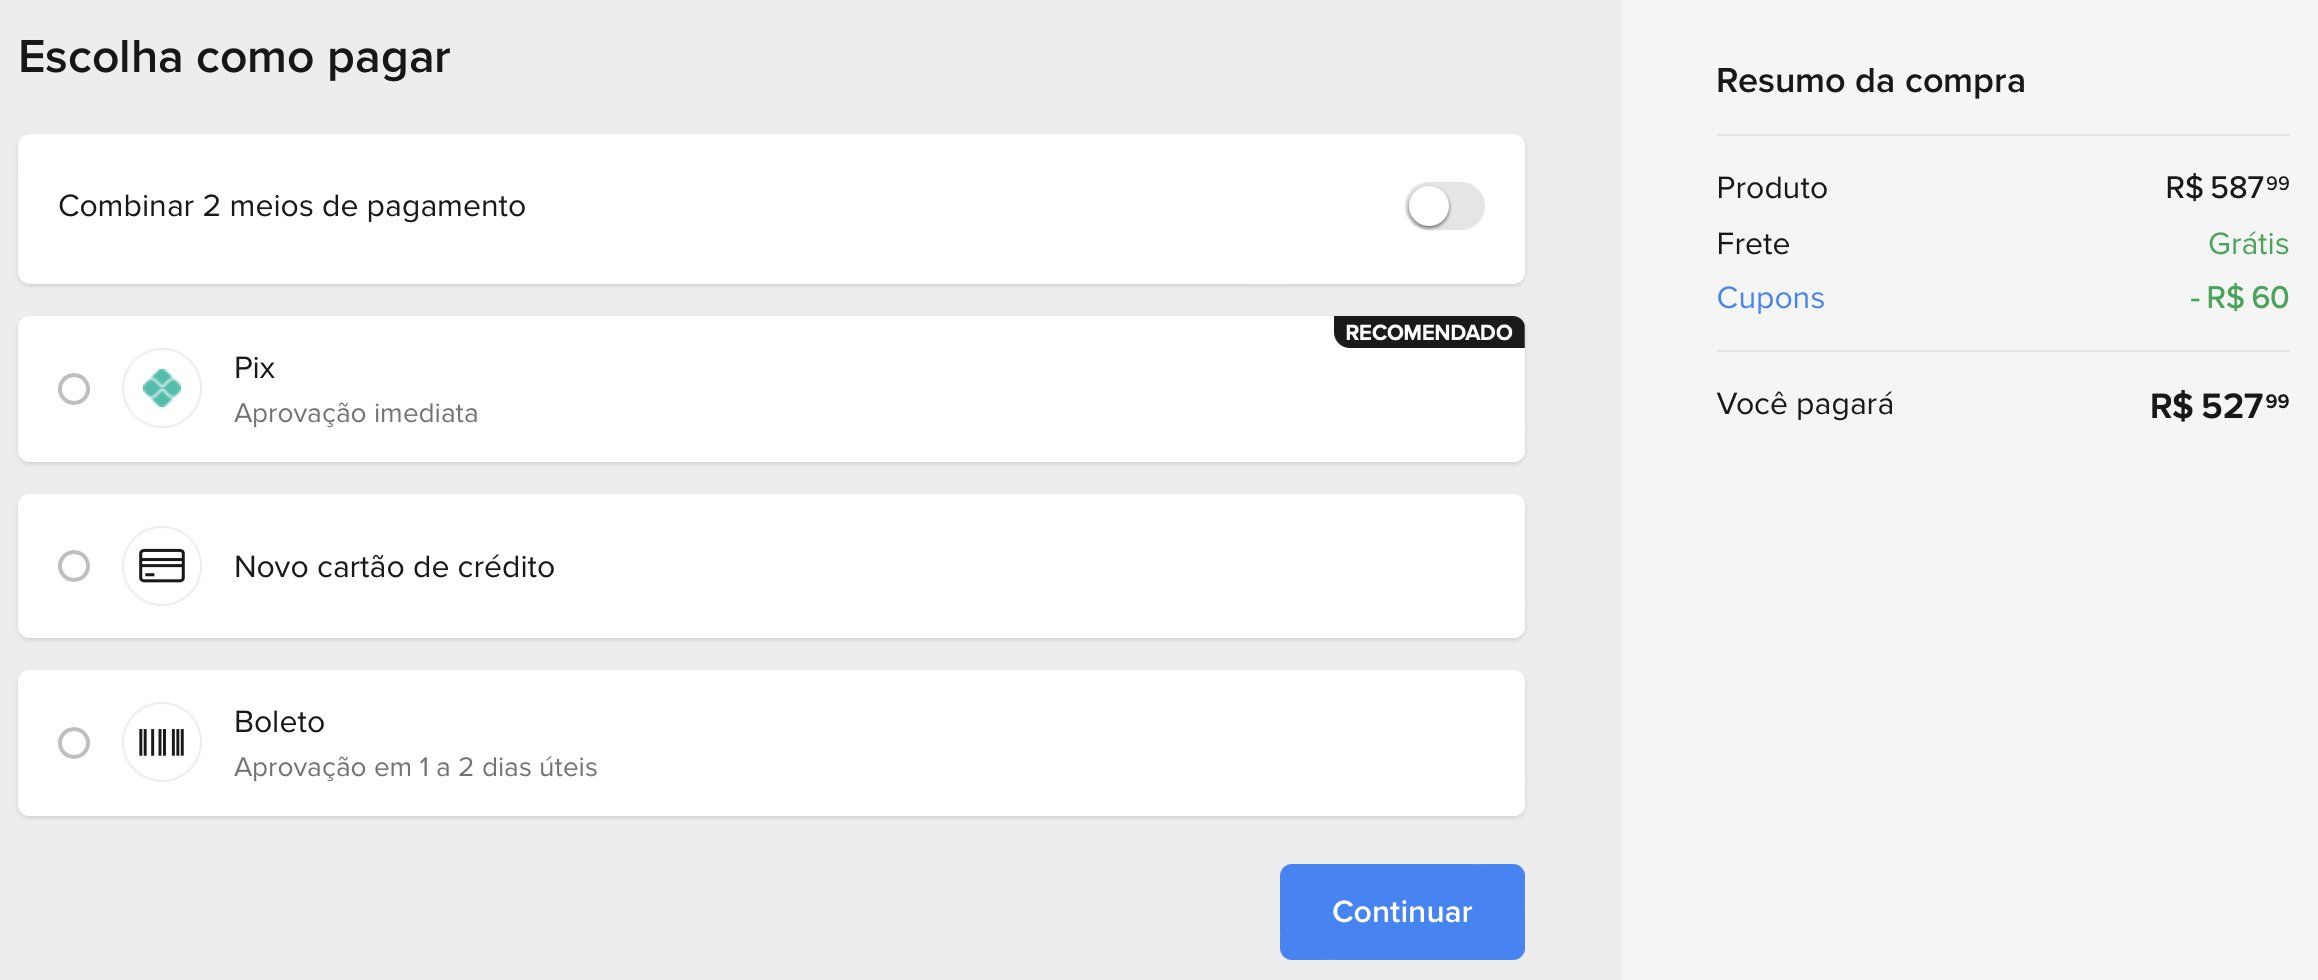This screenshot has width=2318, height=980.
Task: Click the Você pagará total R$ 527,99
Action: [x=2219, y=406]
